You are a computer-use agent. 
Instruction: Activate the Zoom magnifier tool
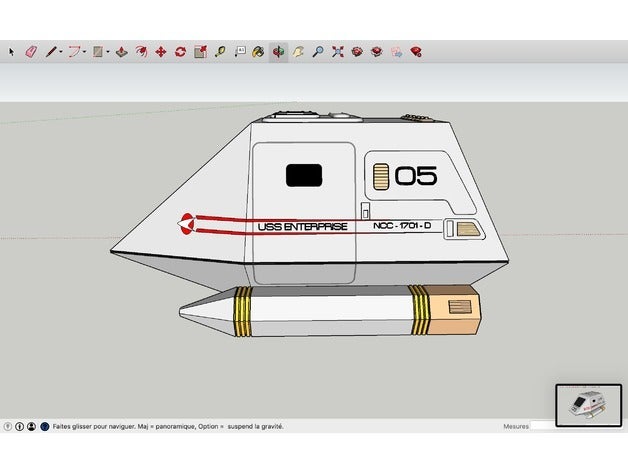[318, 52]
